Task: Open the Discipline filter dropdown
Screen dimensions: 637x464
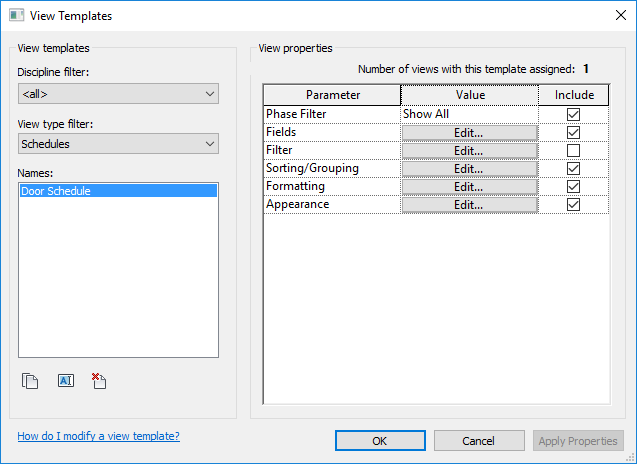Action: (x=118, y=94)
